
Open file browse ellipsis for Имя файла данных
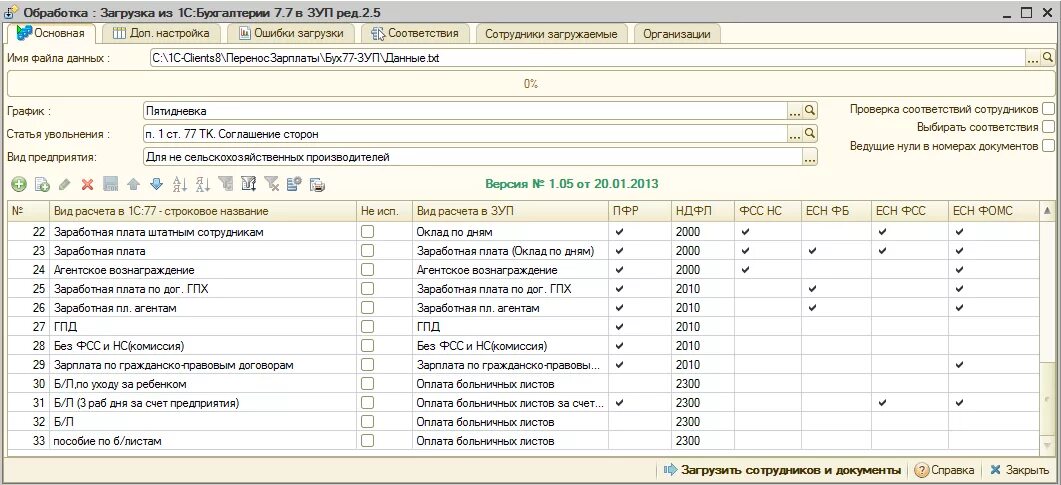click(1033, 59)
